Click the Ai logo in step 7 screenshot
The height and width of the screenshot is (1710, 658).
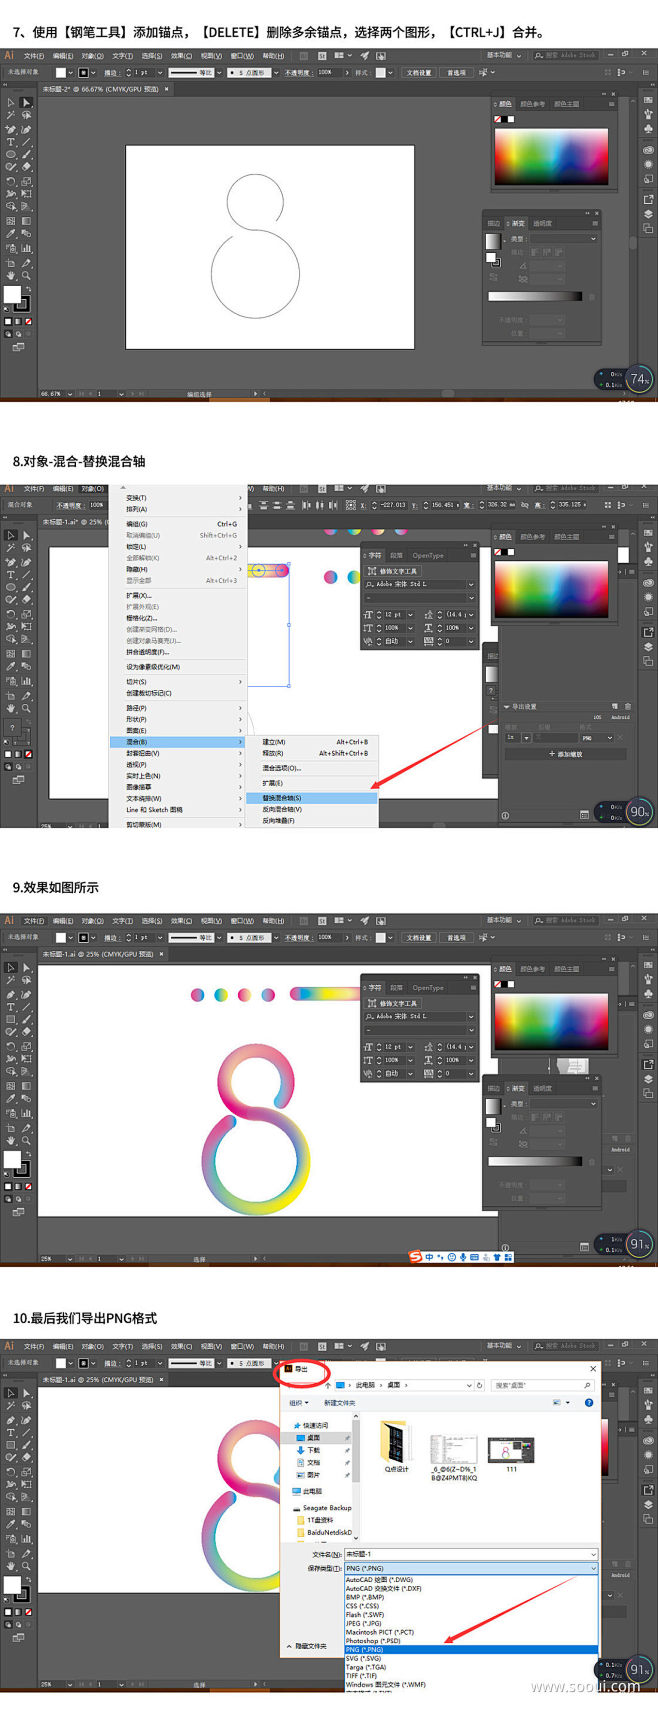tap(9, 57)
